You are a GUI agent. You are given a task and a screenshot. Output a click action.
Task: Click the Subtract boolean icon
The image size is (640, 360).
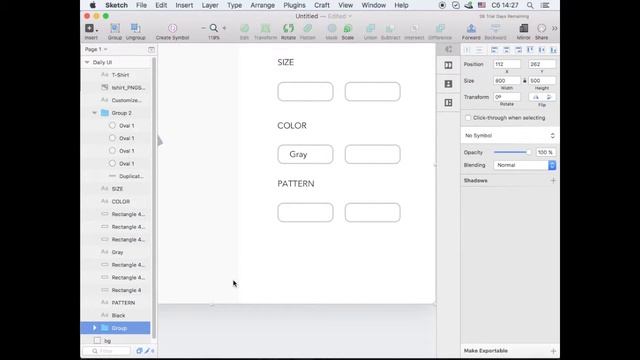pyautogui.click(x=390, y=28)
